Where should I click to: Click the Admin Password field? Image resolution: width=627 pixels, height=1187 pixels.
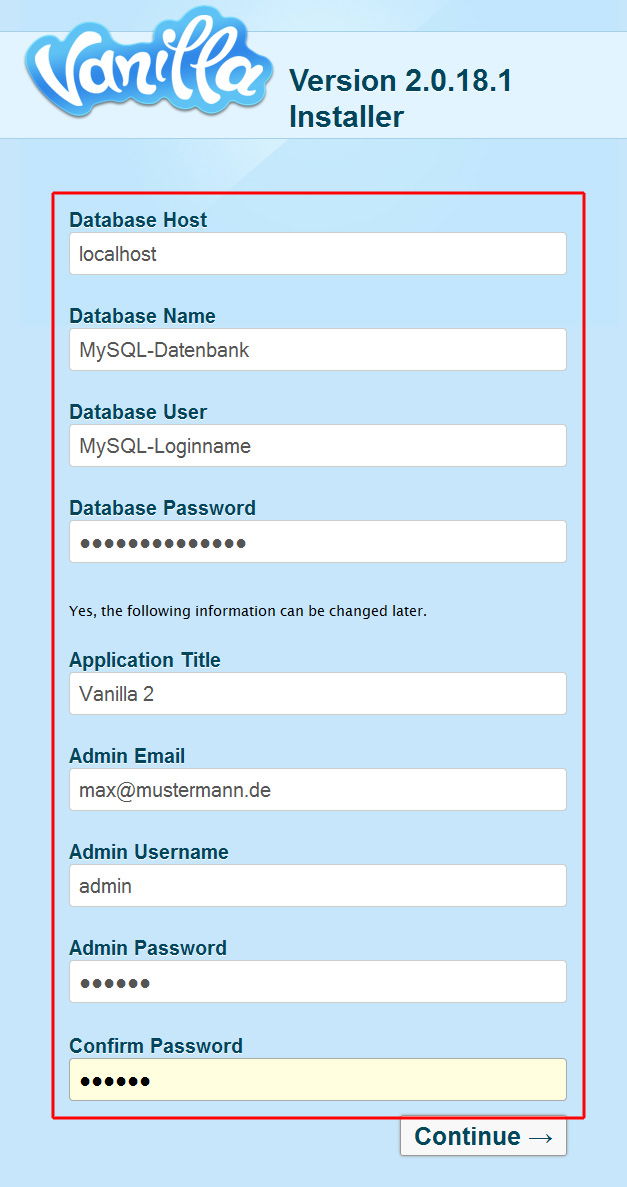click(317, 982)
